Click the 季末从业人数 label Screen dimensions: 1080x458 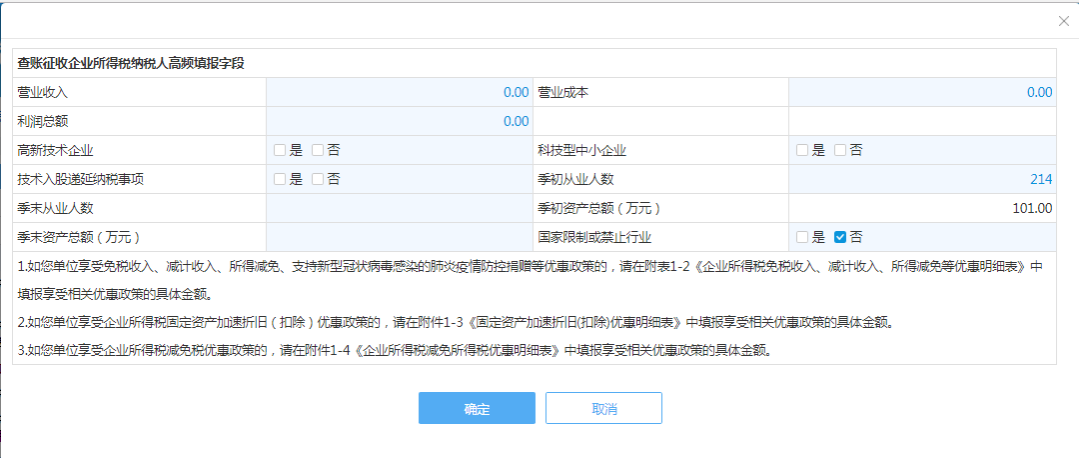[x=56, y=208]
